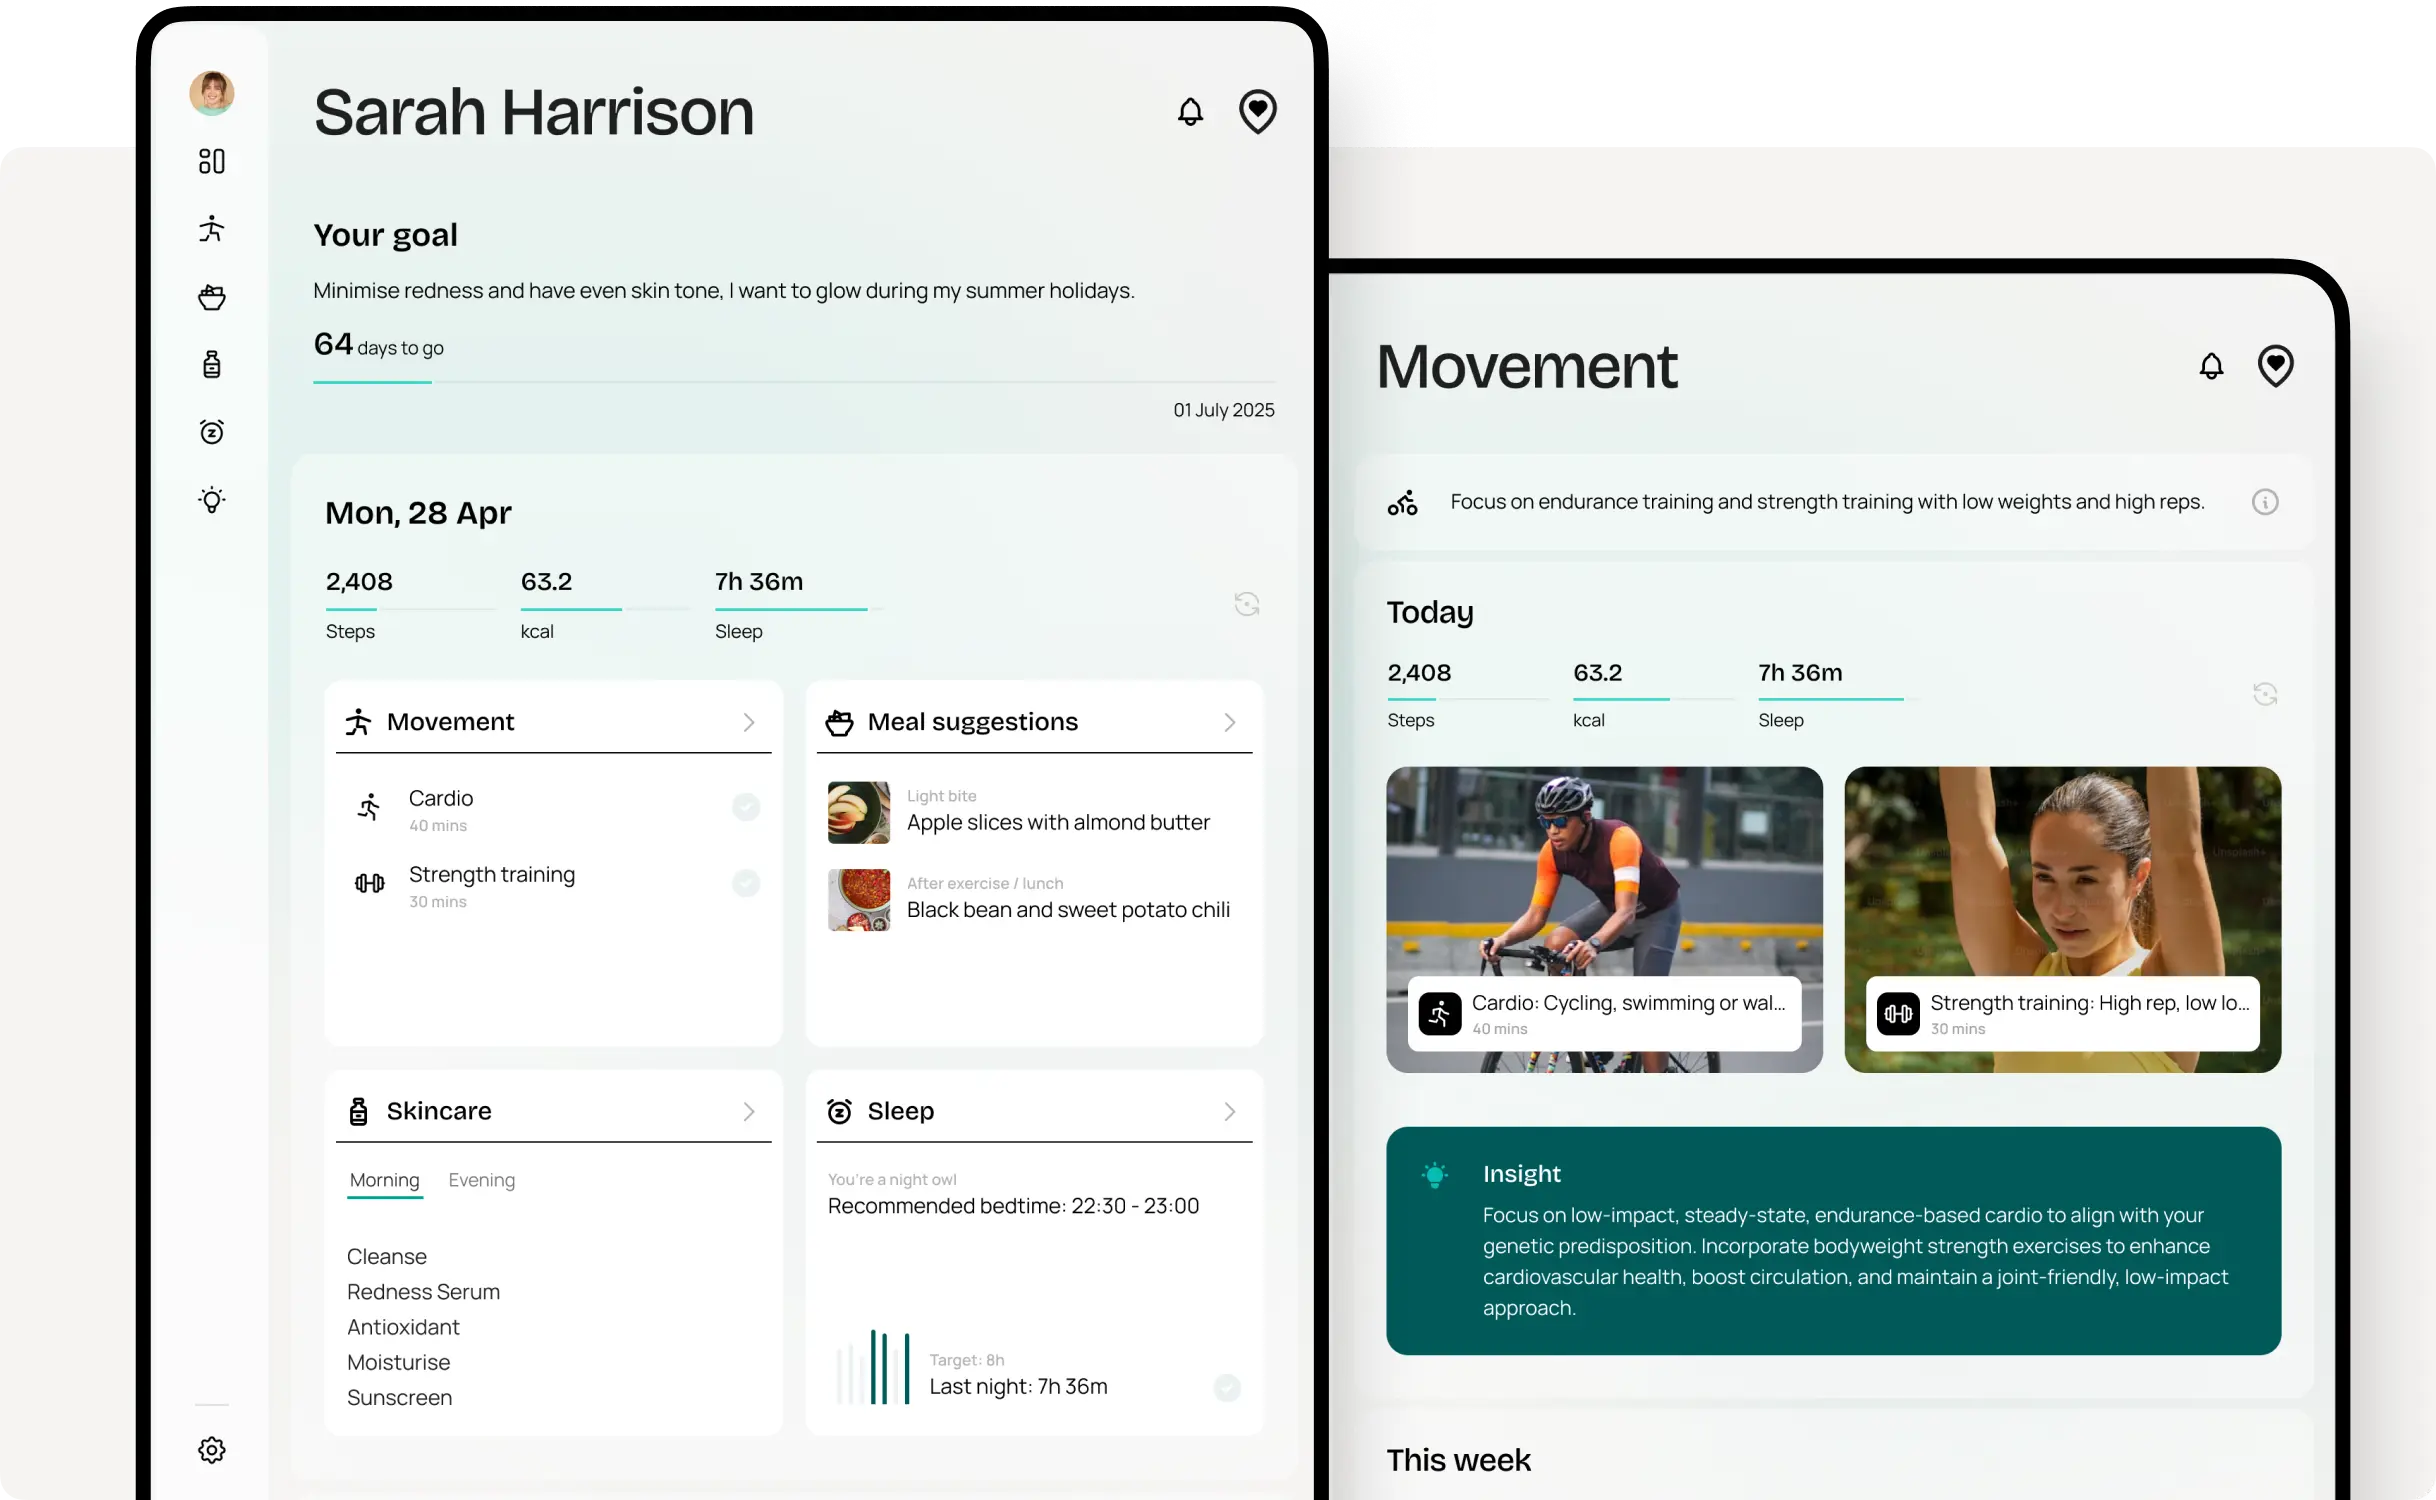Click alarm icon in Sleep card header
The image size is (2436, 1500).
[x=840, y=1111]
